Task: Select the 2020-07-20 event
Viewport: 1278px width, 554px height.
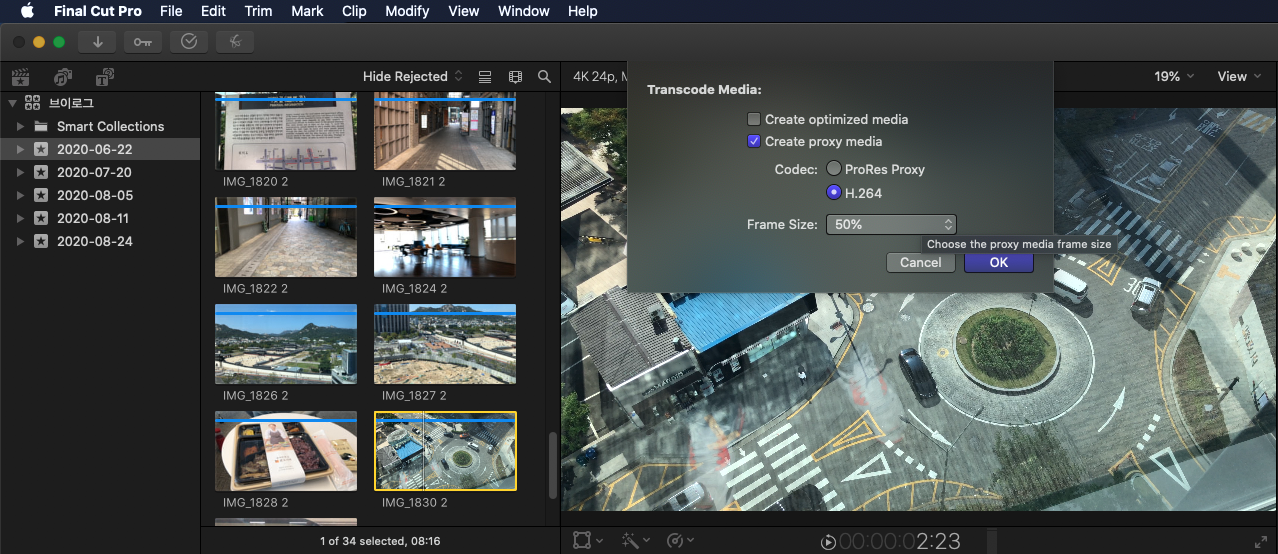Action: (x=100, y=172)
